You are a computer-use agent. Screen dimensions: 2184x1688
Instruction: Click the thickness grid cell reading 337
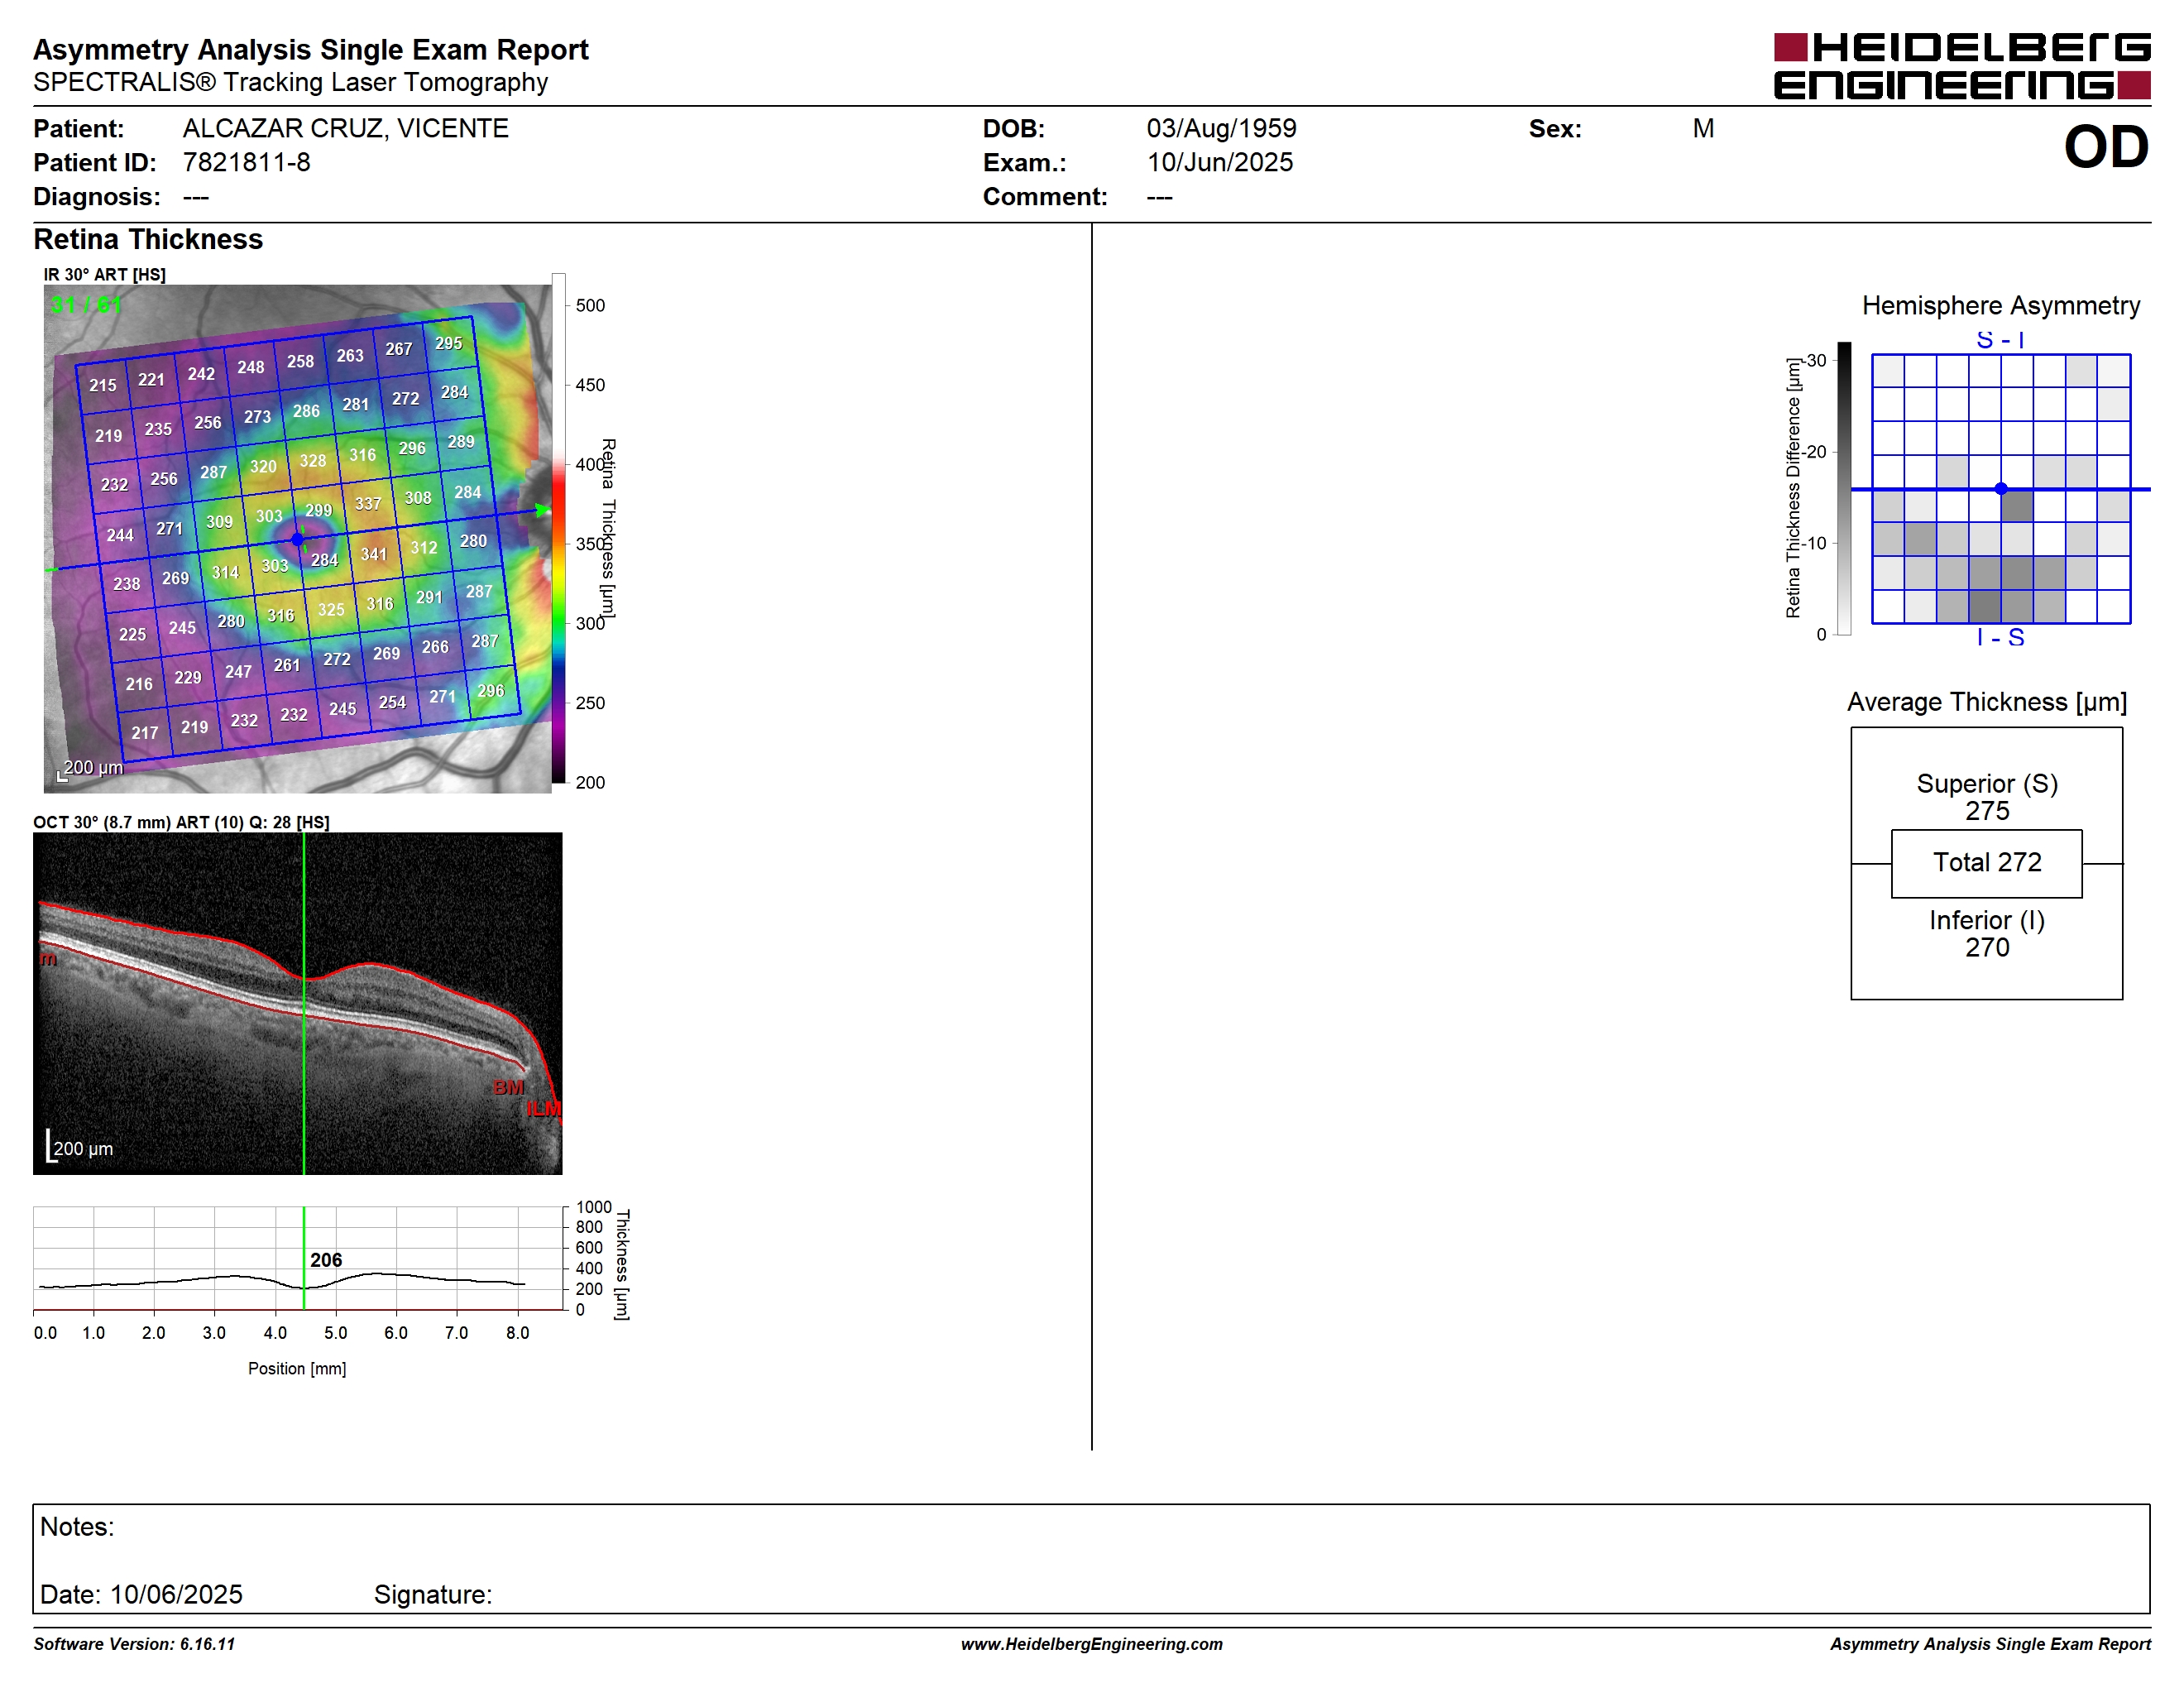(368, 503)
